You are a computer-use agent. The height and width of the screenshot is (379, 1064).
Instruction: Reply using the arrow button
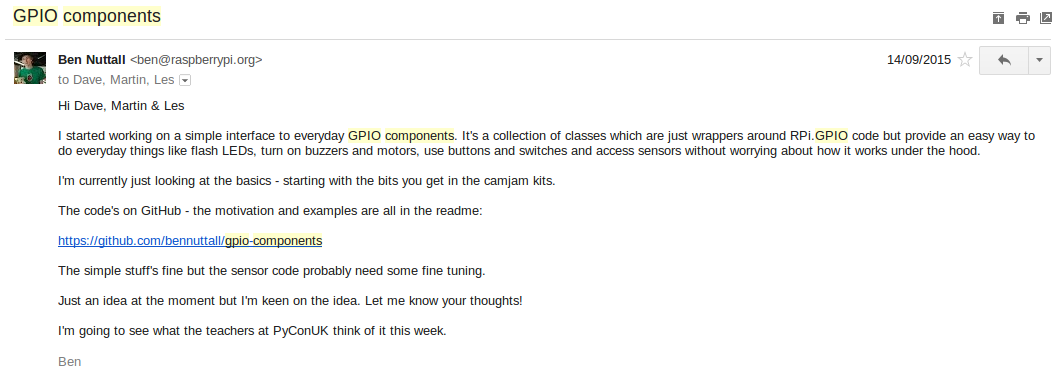coord(1004,60)
